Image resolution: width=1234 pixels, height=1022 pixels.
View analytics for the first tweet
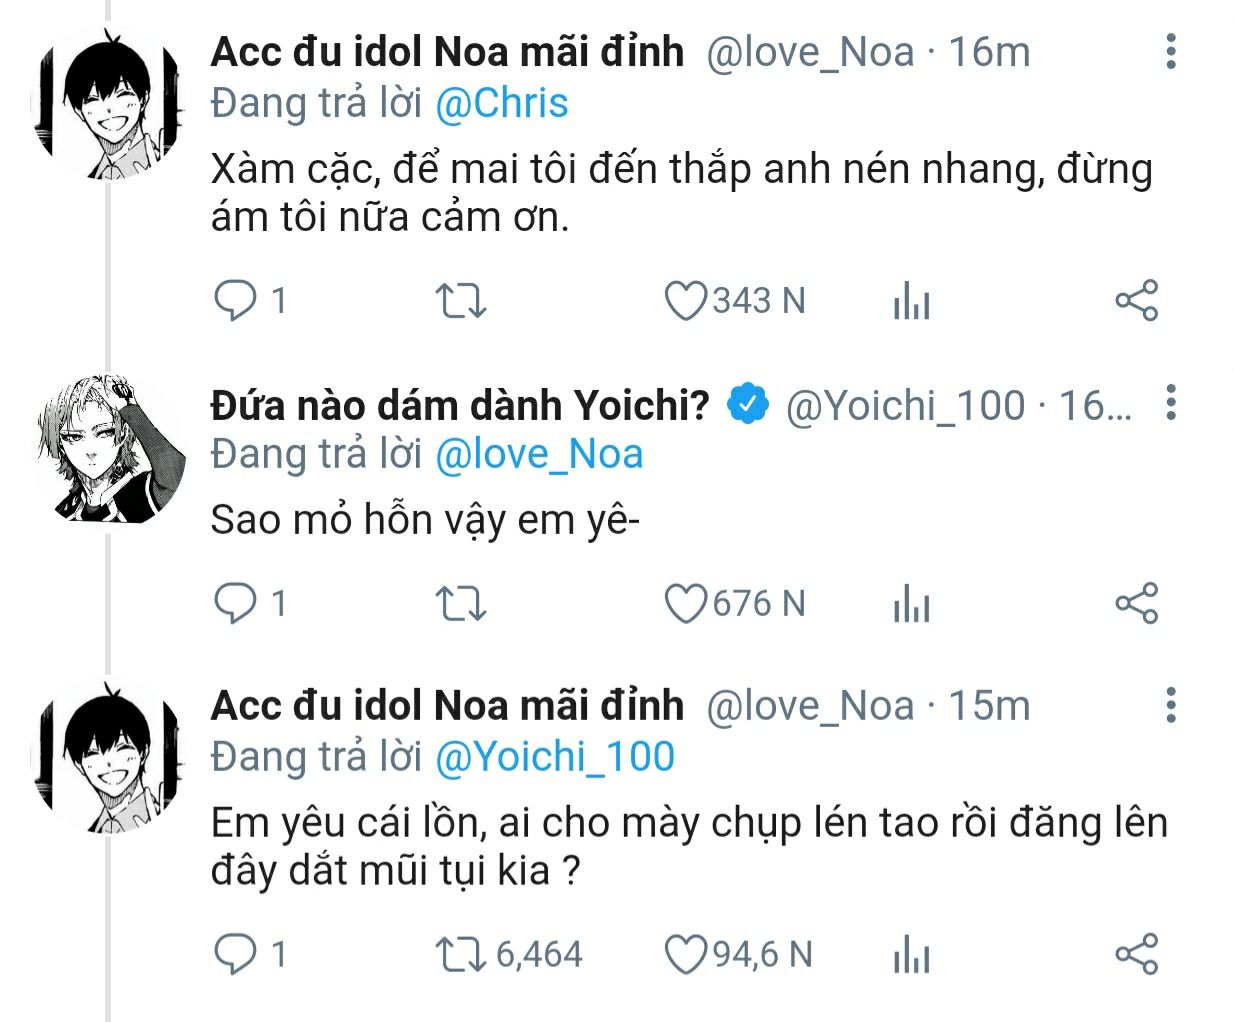911,300
